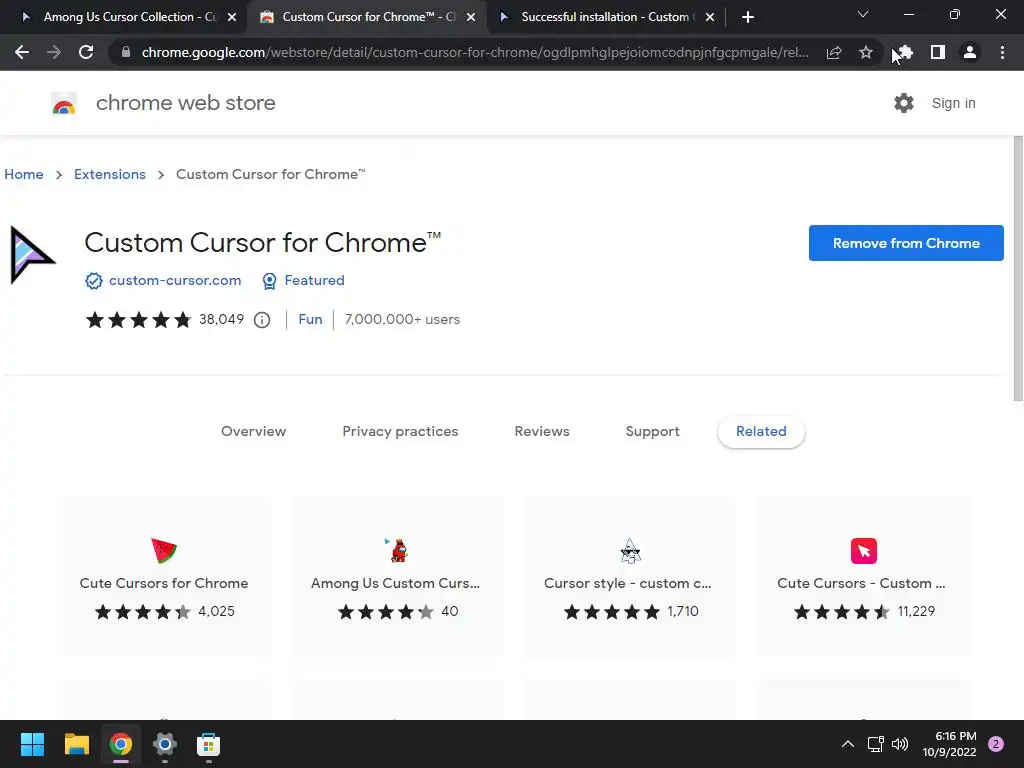This screenshot has width=1024, height=768.
Task: Open Cute Cursors - Custom card
Action: pyautogui.click(x=863, y=576)
